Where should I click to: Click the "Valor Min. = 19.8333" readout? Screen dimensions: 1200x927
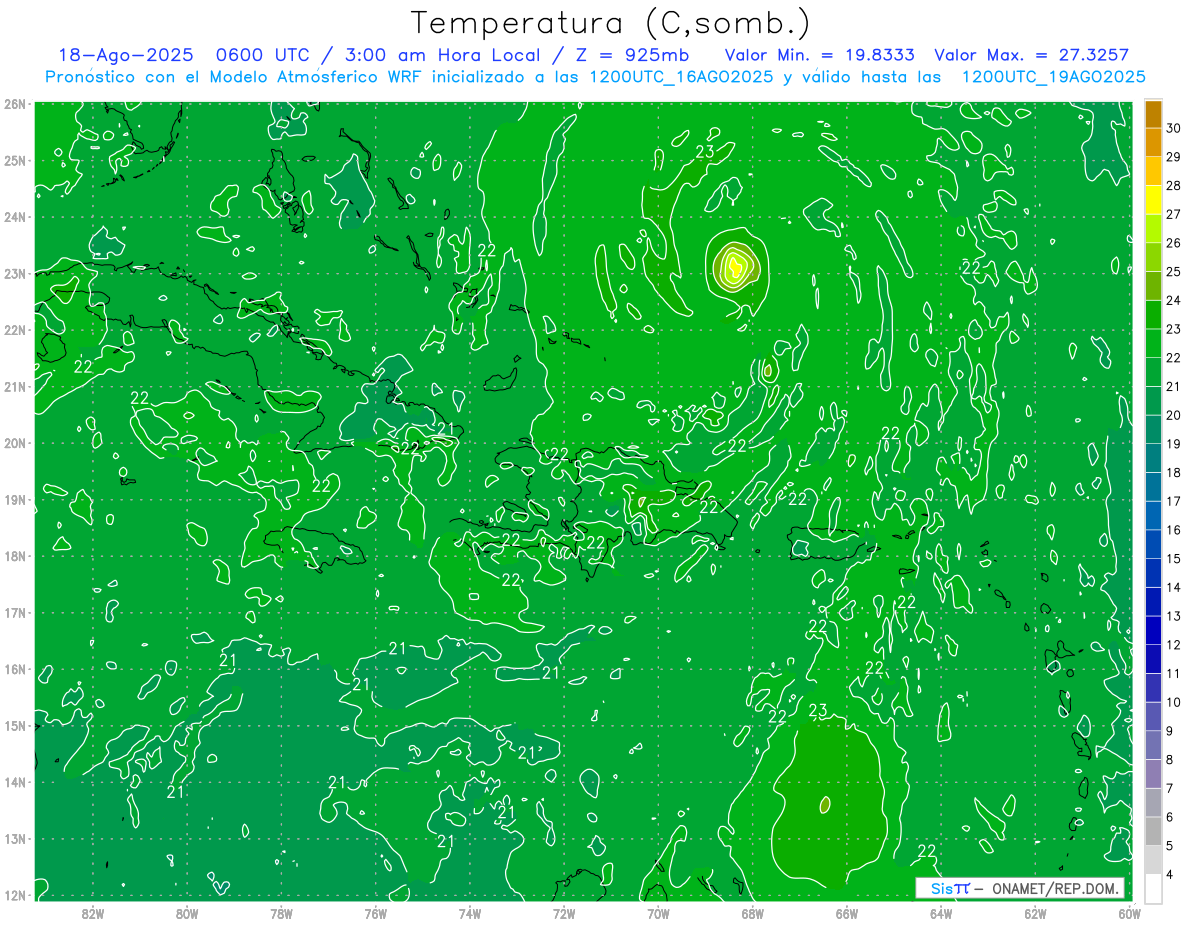pyautogui.click(x=818, y=56)
